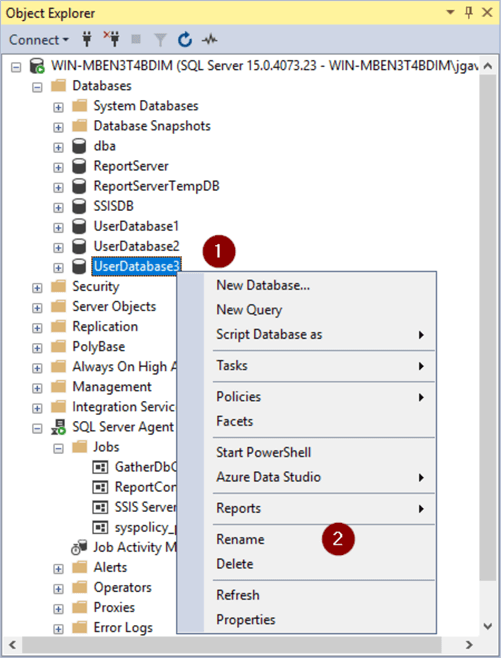
Task: Click the GatherDb job icon
Action: point(100,467)
